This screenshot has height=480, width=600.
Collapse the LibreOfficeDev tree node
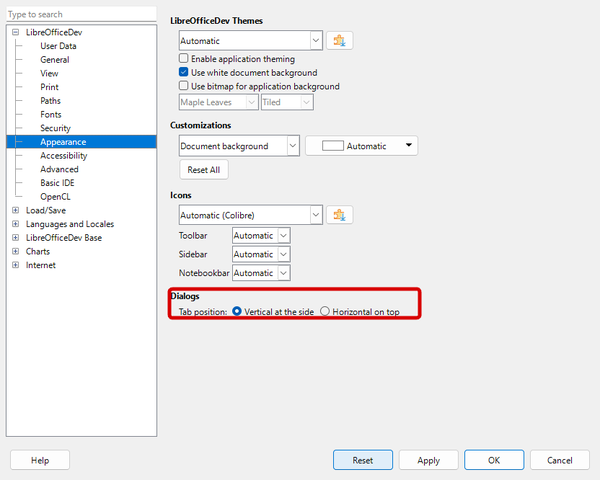[15, 32]
